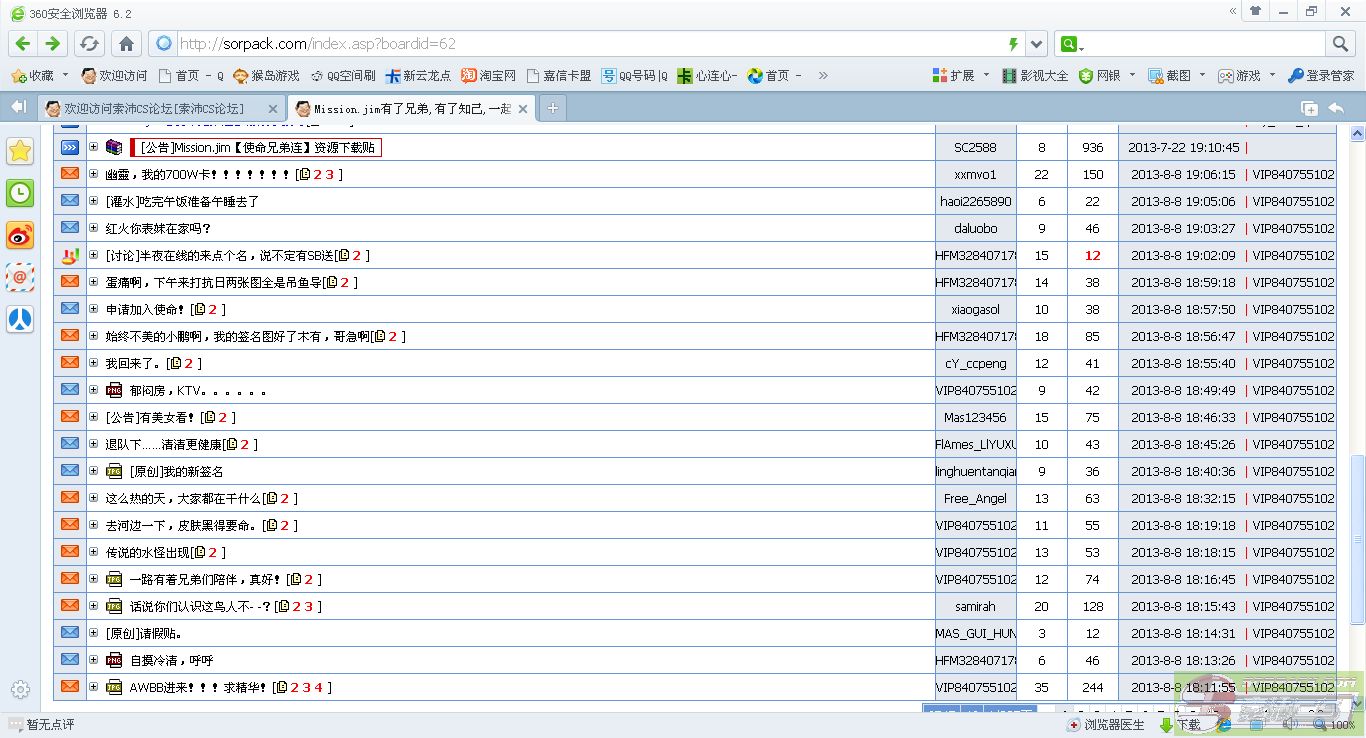Viewport: 1366px width, 738px height.
Task: Open the Weibo sidebar icon
Action: pyautogui.click(x=20, y=235)
